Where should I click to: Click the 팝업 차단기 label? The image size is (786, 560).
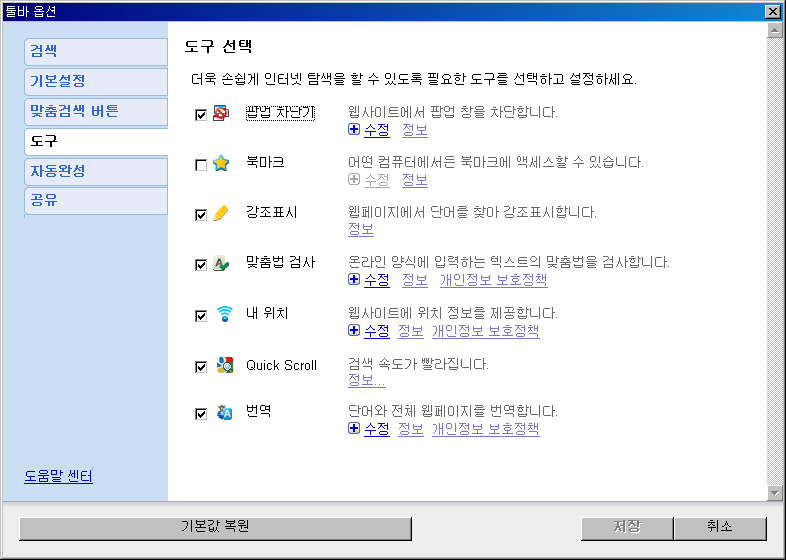280,113
